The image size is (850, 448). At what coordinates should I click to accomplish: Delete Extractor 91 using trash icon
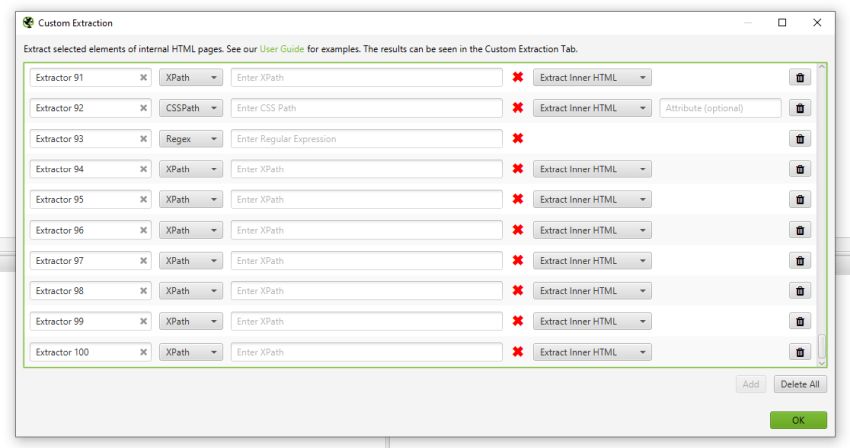[x=800, y=78]
